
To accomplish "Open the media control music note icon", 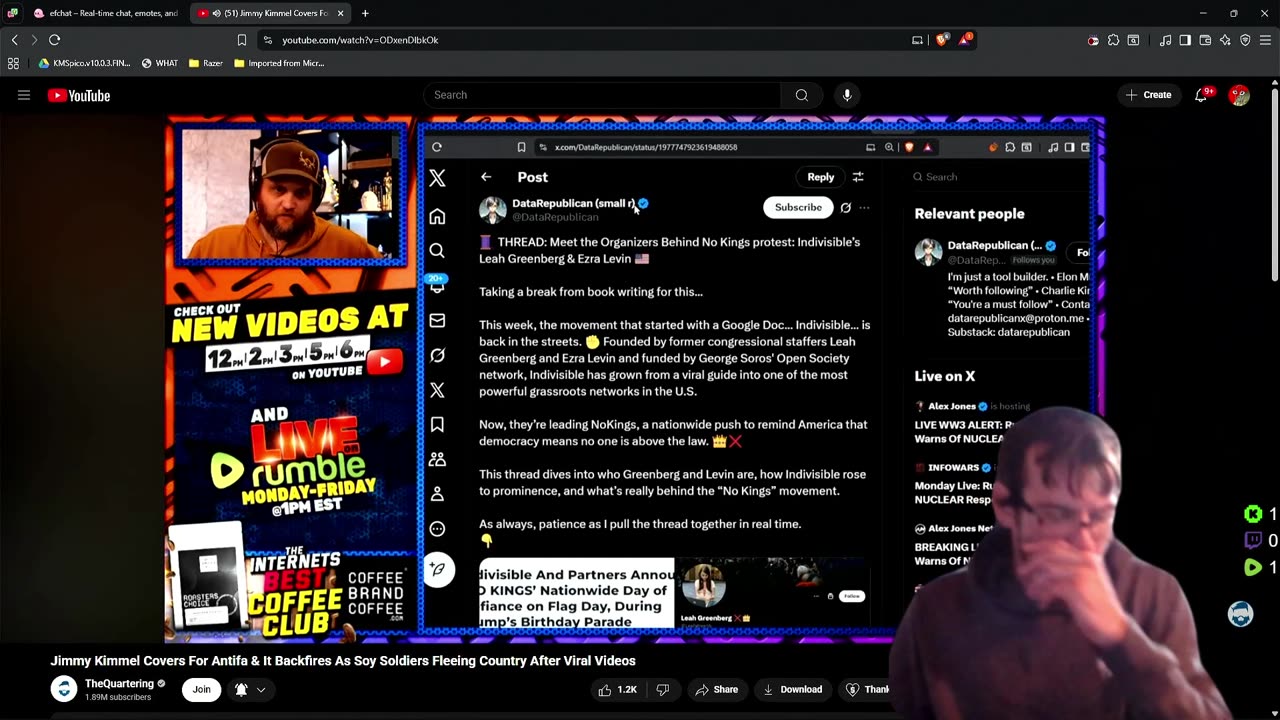I will (x=1165, y=40).
